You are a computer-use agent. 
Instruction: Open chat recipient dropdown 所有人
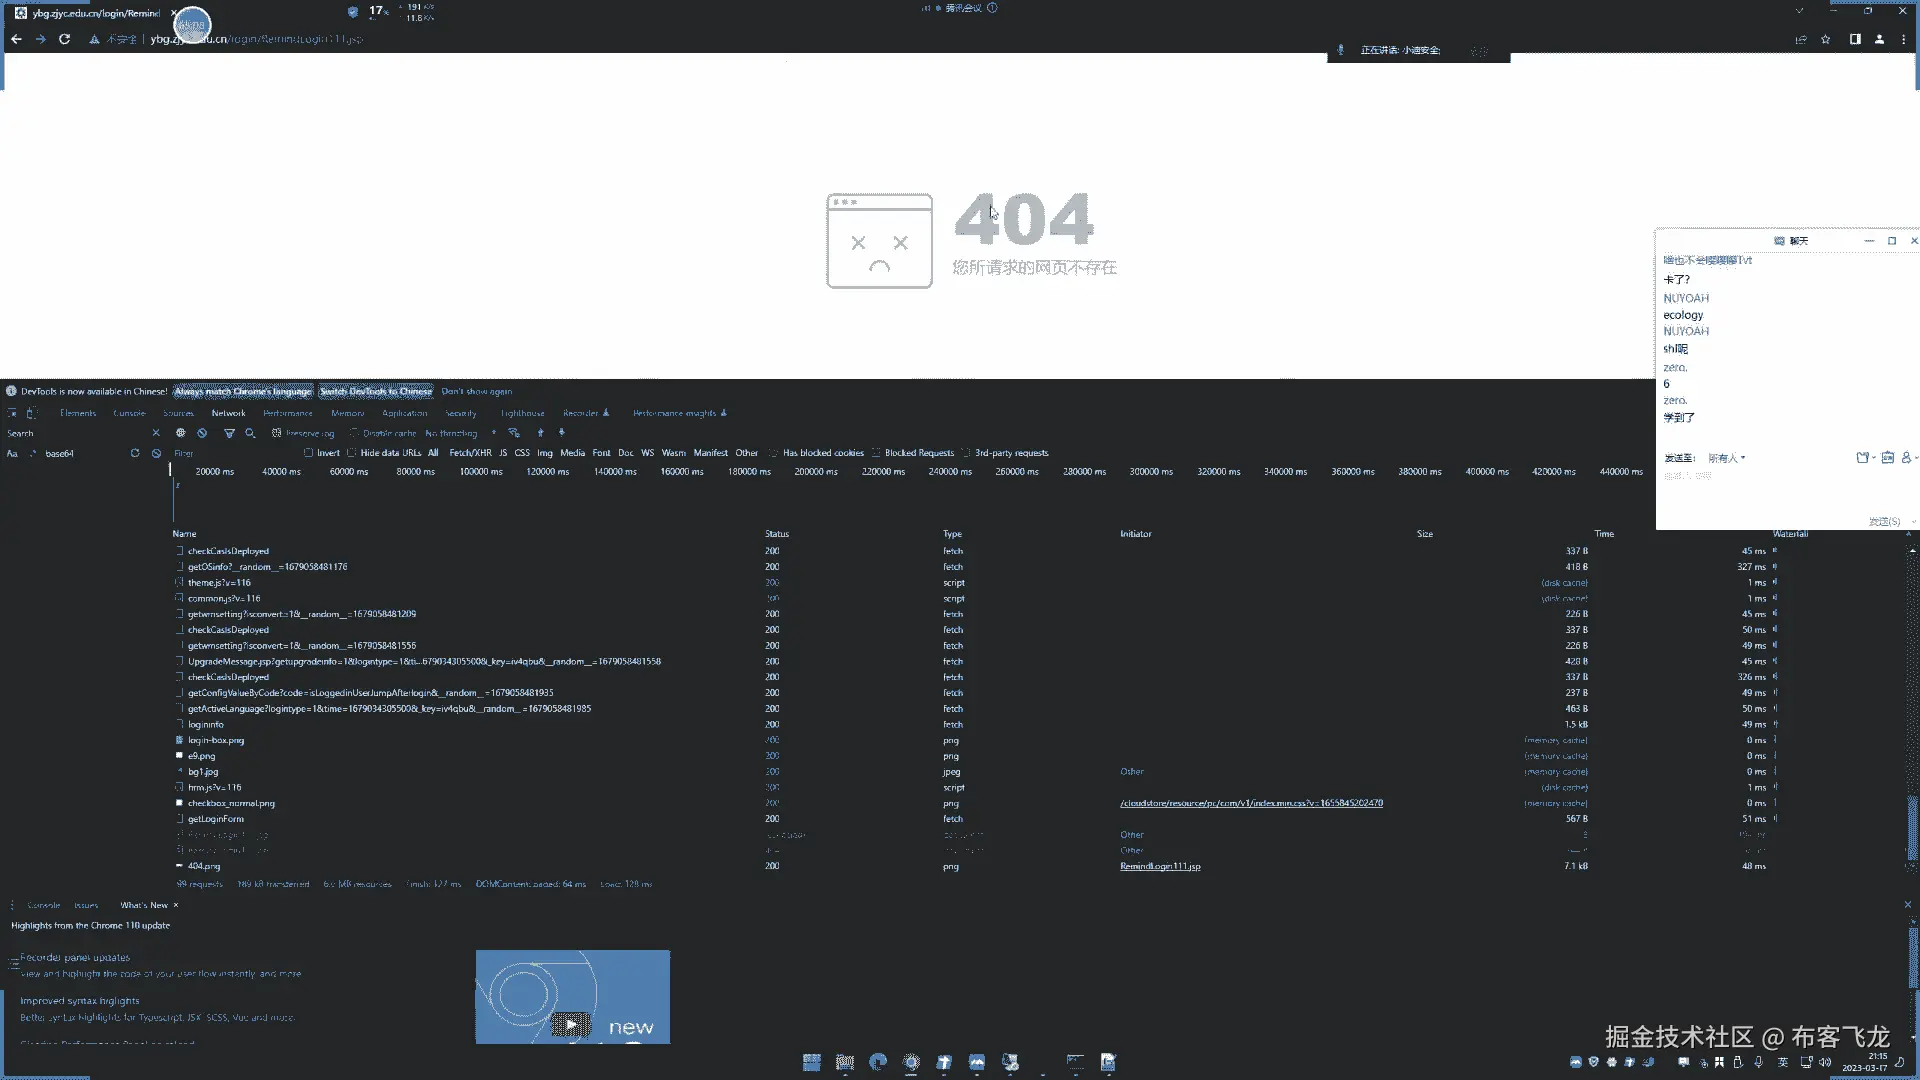pos(1726,458)
